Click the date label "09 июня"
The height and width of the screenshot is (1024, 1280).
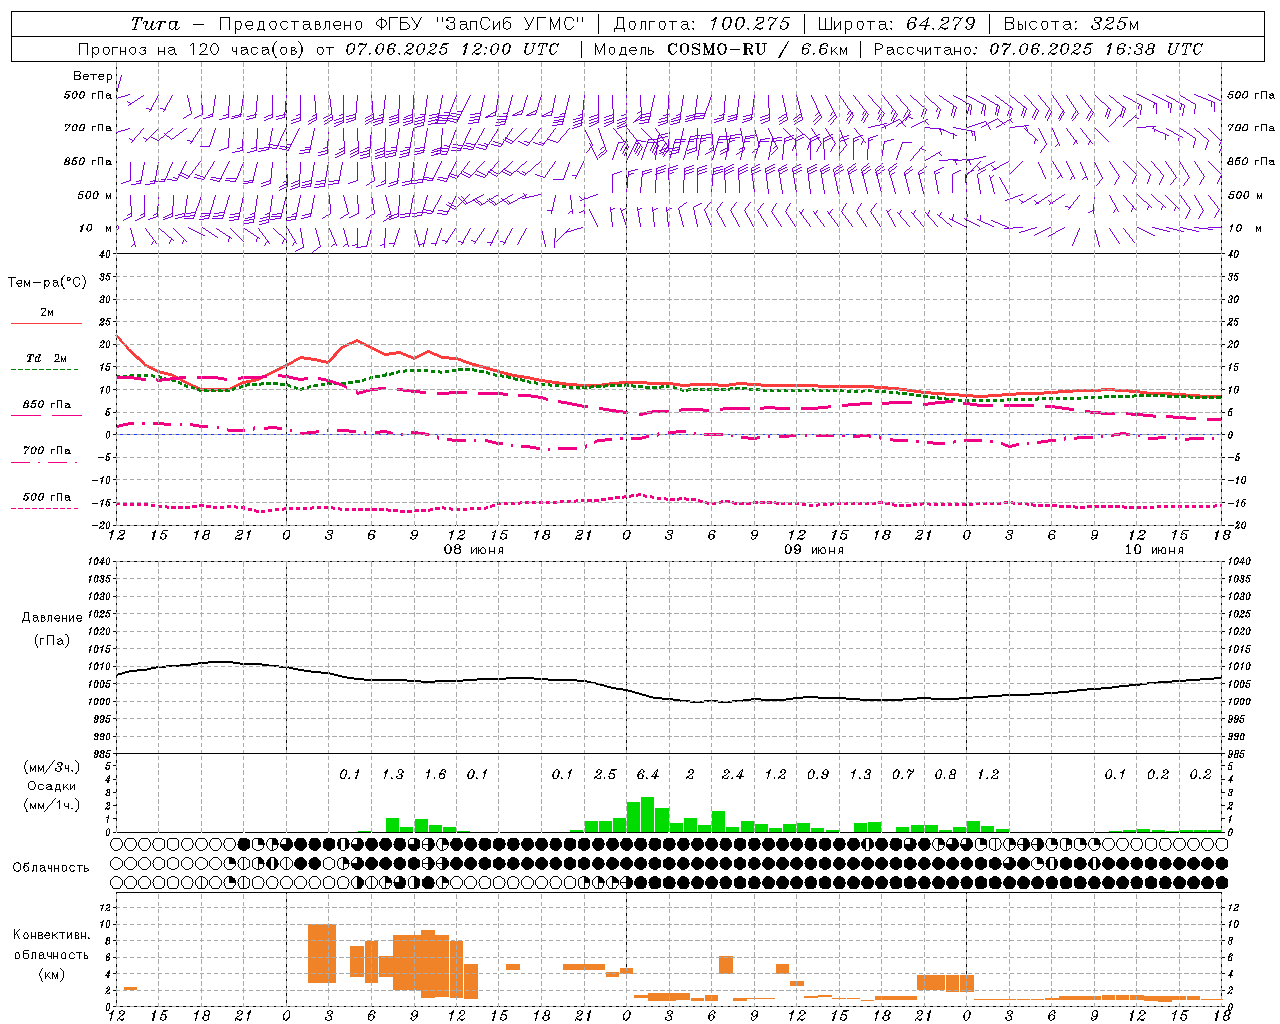[x=814, y=550]
